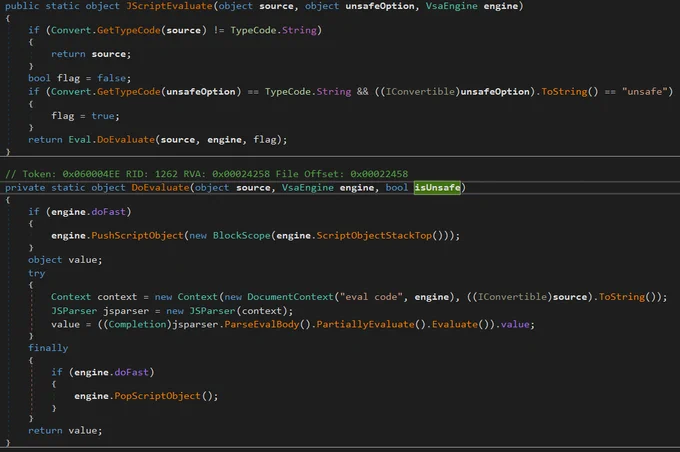Screen dimensions: 680x452
Task: Click the highlighted isUnsafe parameter
Action: point(437,188)
